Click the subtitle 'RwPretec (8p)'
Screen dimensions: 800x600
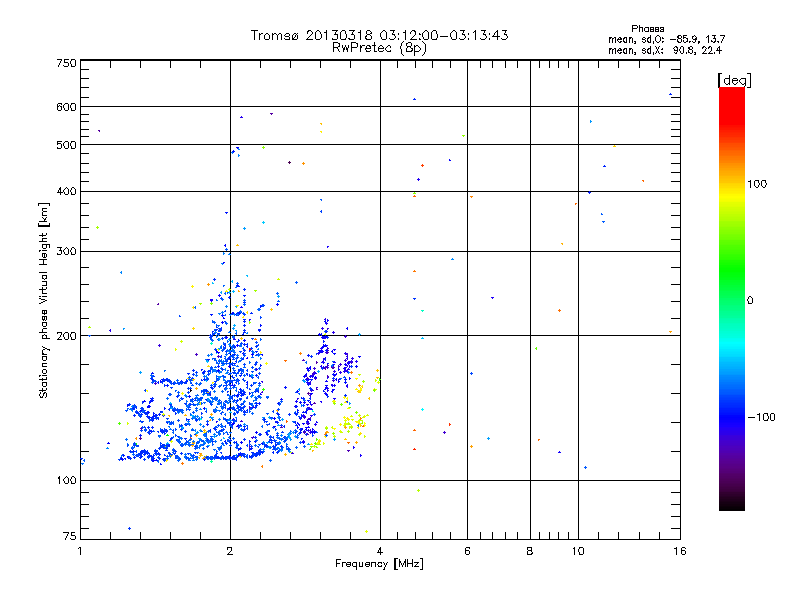pyautogui.click(x=379, y=48)
